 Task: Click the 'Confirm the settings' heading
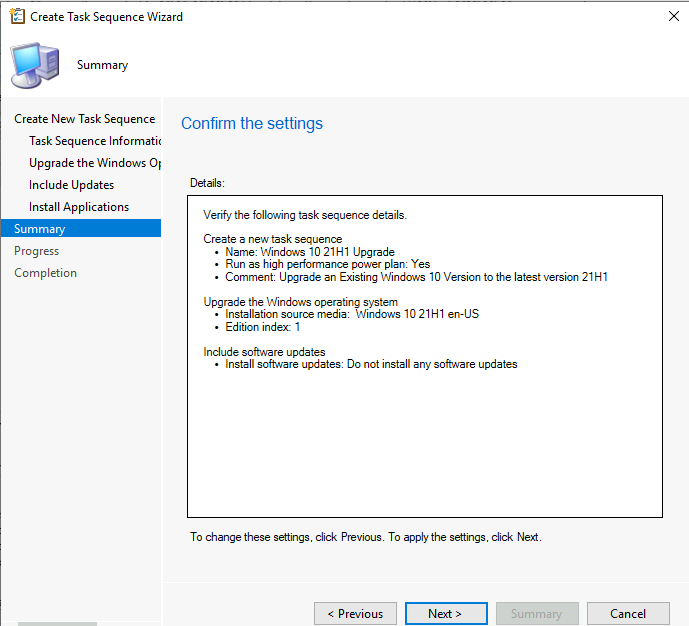click(x=252, y=123)
